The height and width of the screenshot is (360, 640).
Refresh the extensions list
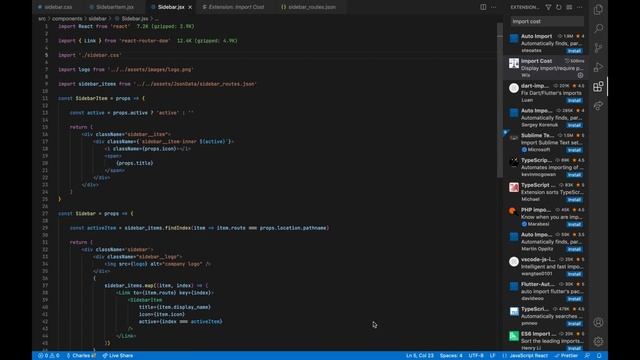tap(559, 7)
